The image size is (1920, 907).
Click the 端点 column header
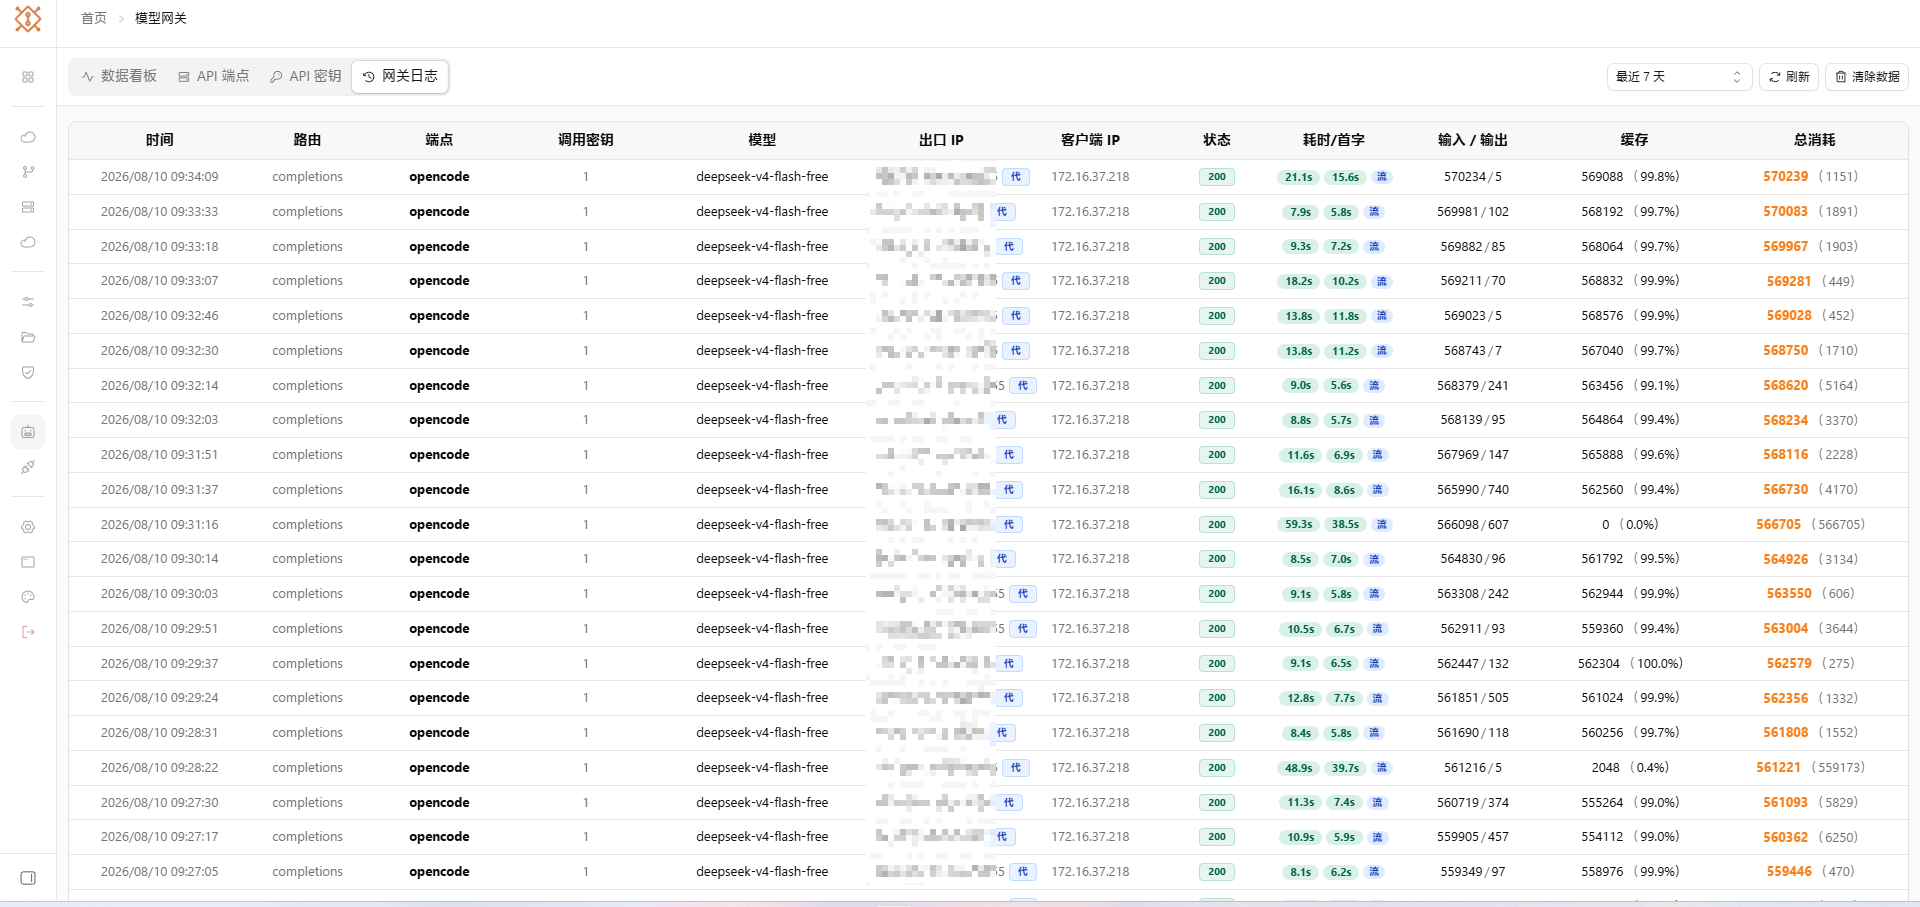[x=439, y=140]
